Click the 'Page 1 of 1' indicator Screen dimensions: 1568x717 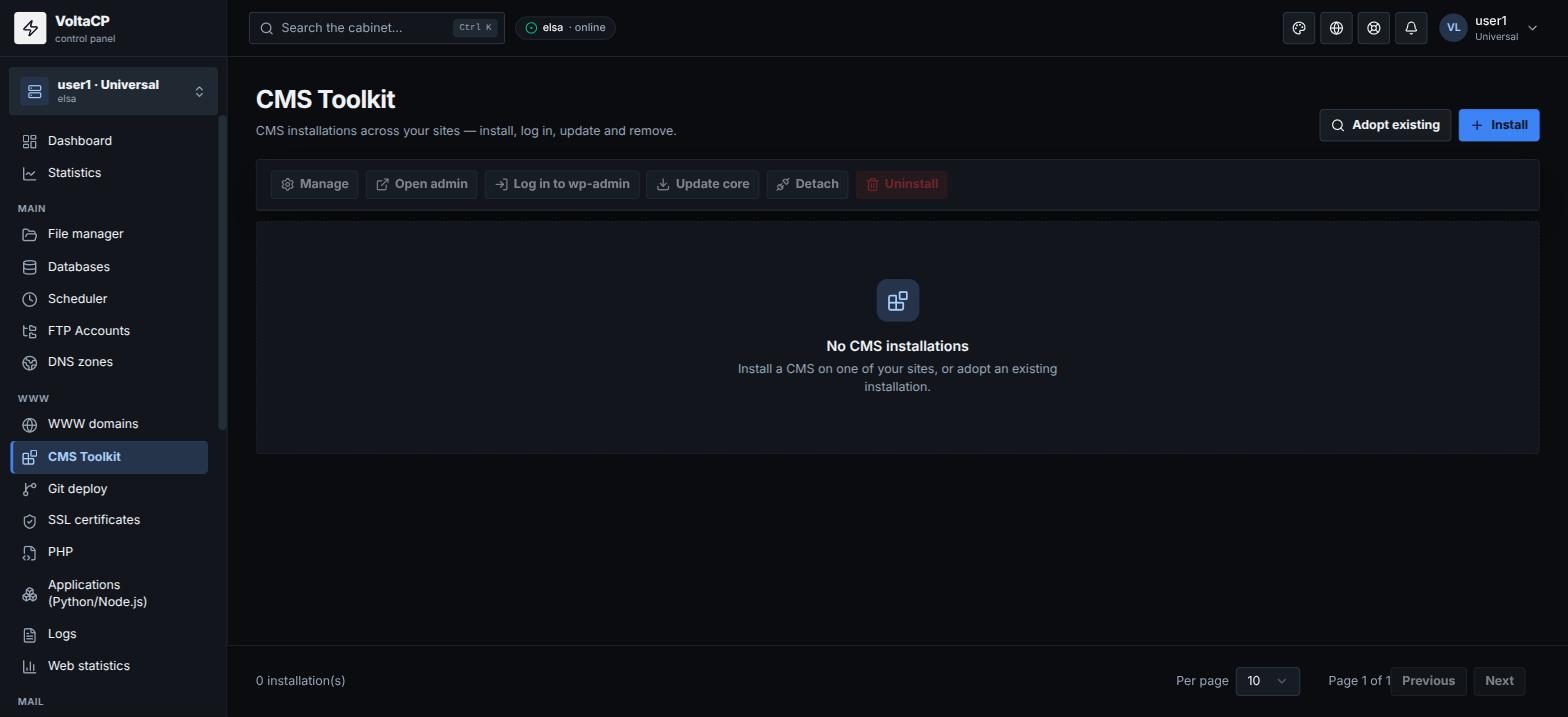(1359, 681)
